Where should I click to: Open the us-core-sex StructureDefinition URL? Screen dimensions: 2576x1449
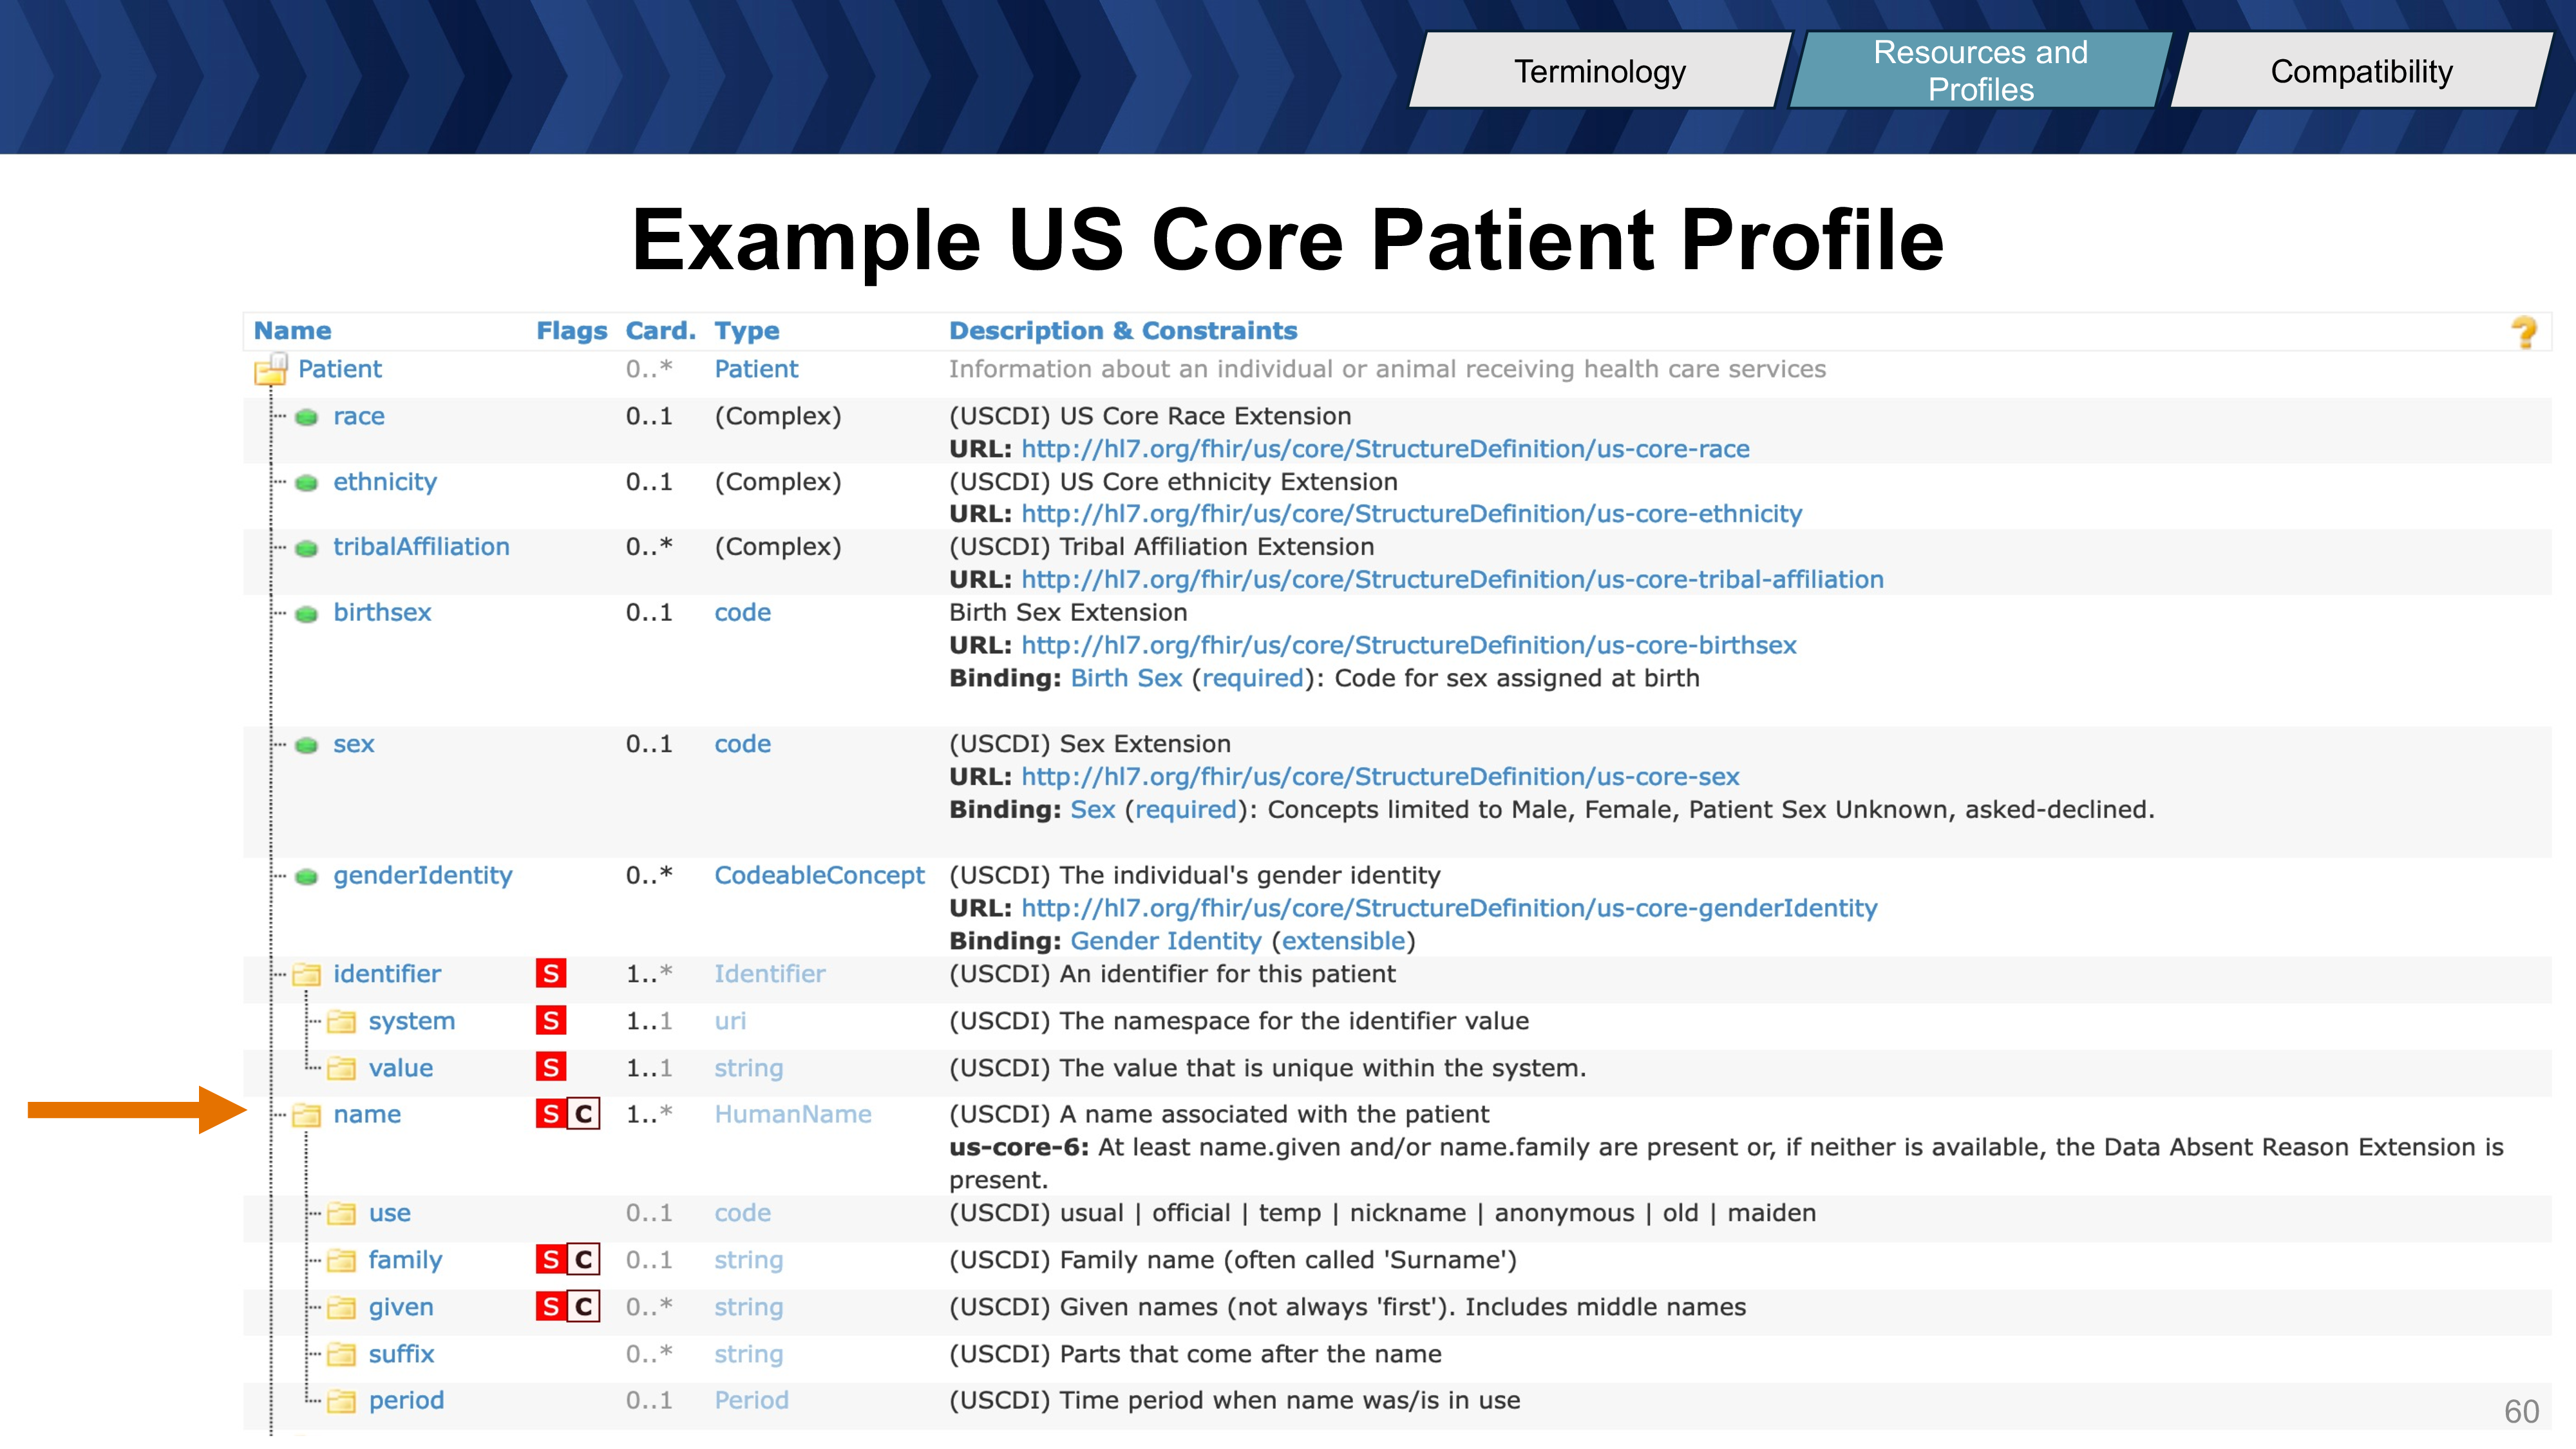point(1380,777)
